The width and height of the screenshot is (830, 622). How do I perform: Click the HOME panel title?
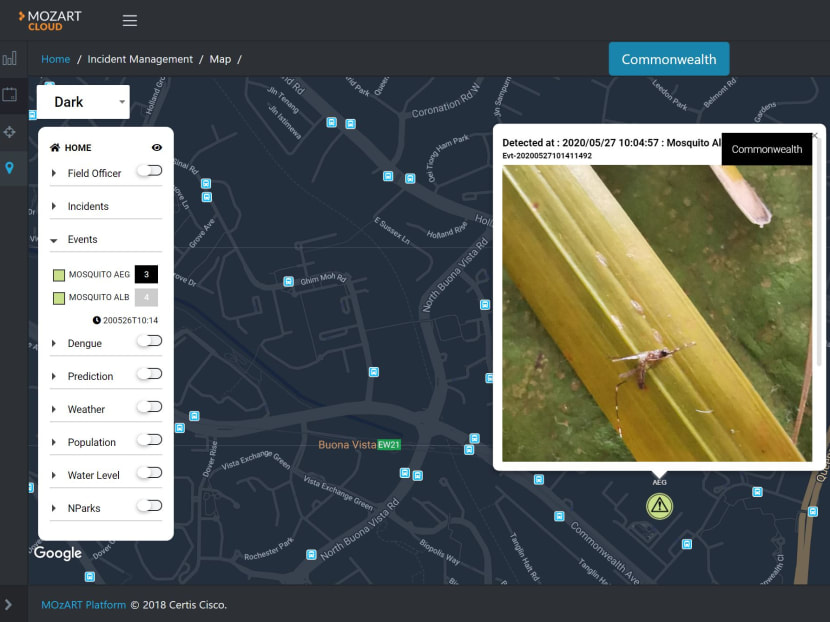[78, 148]
